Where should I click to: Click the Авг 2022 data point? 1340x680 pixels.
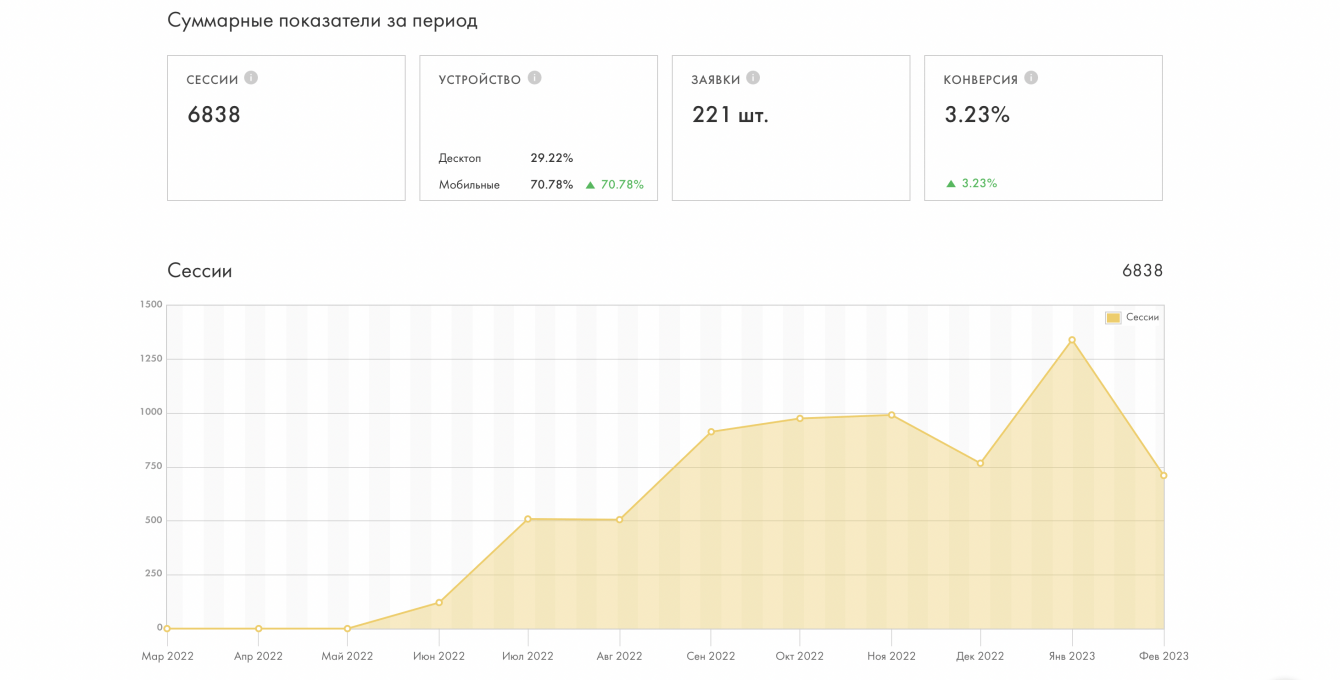(620, 520)
